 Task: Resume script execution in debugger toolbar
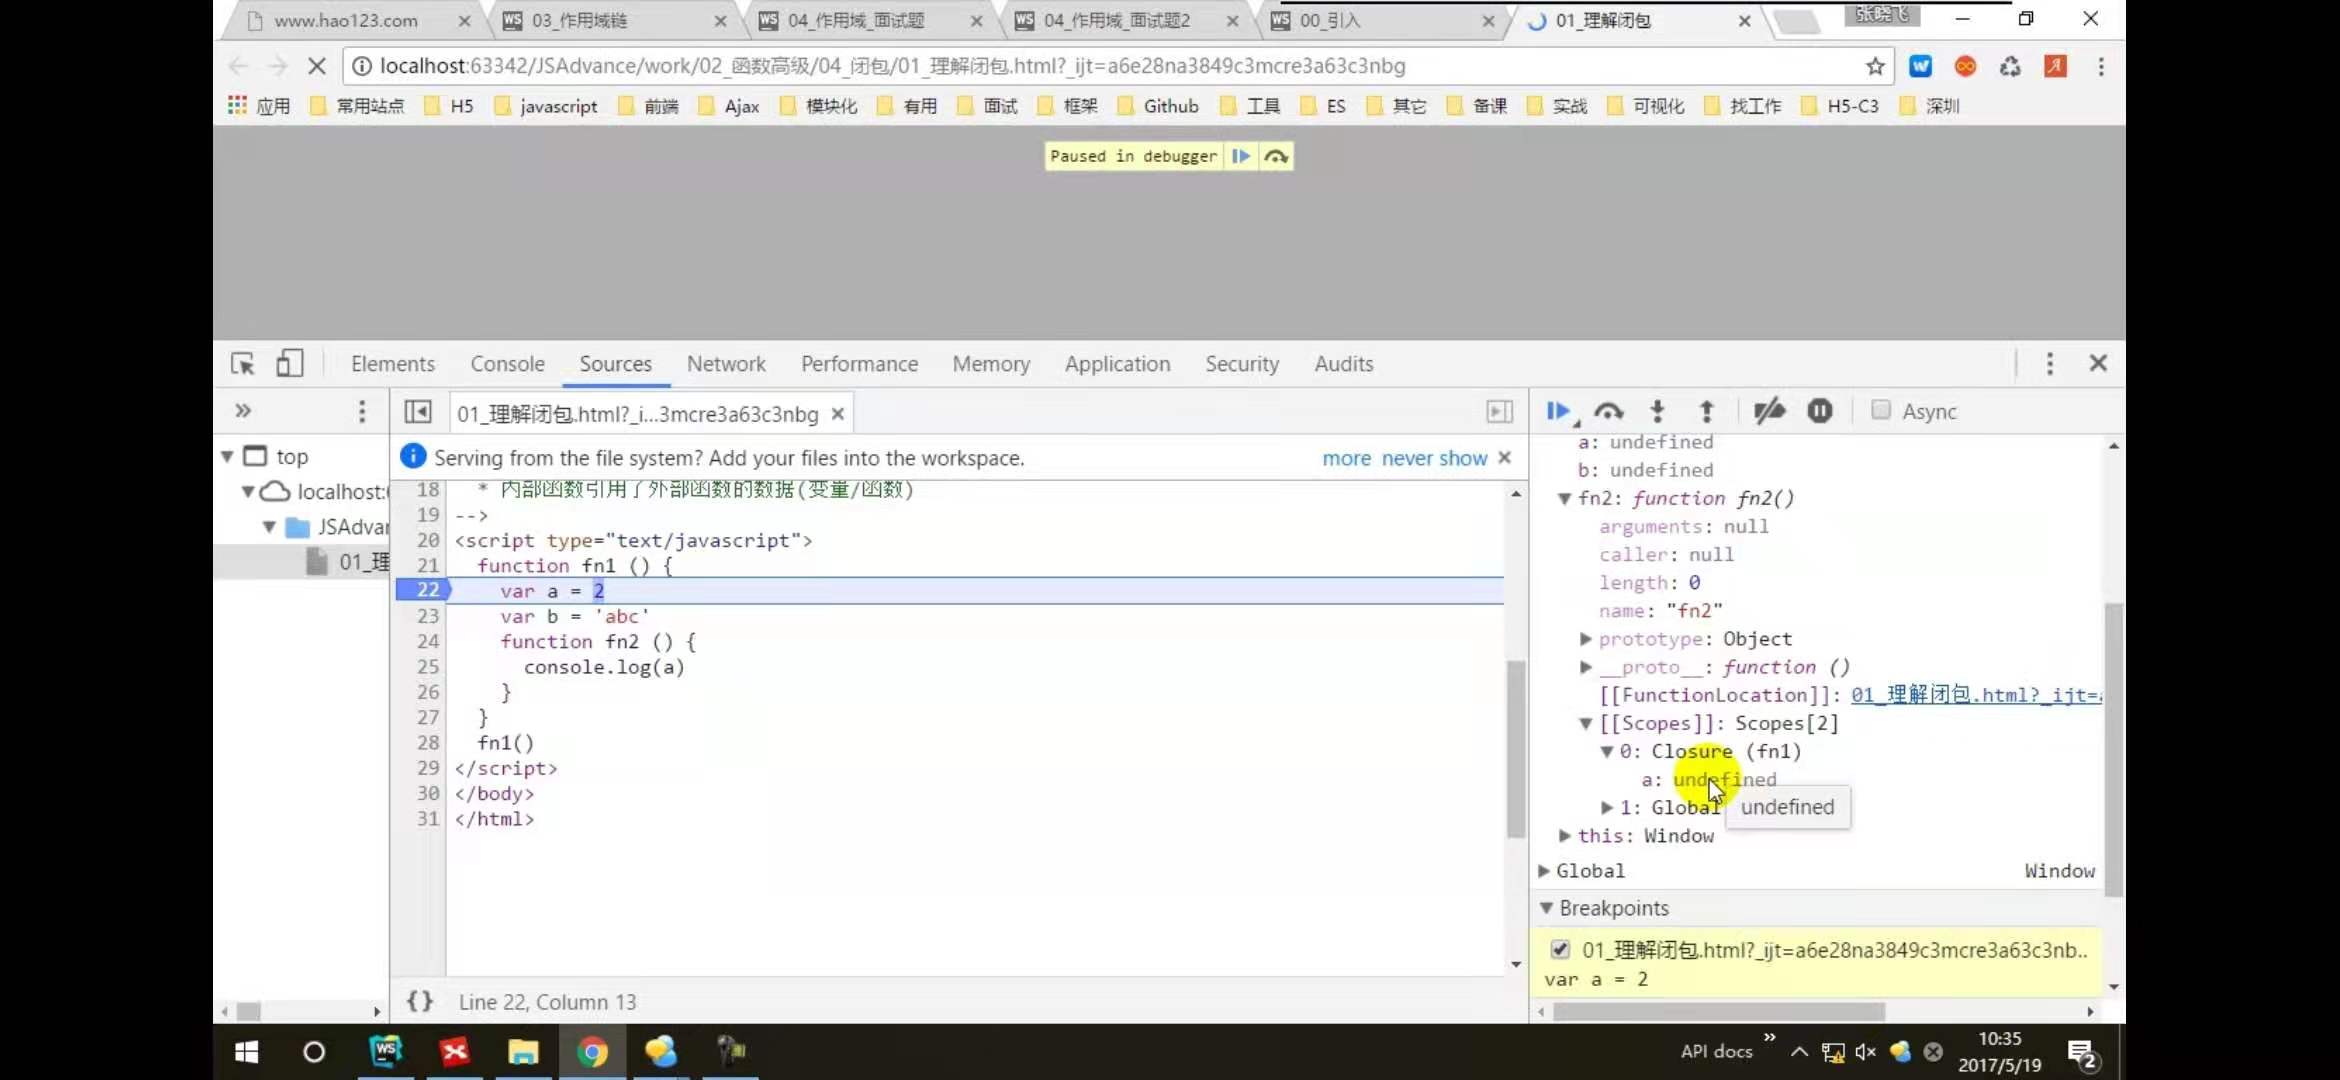[x=1557, y=411]
